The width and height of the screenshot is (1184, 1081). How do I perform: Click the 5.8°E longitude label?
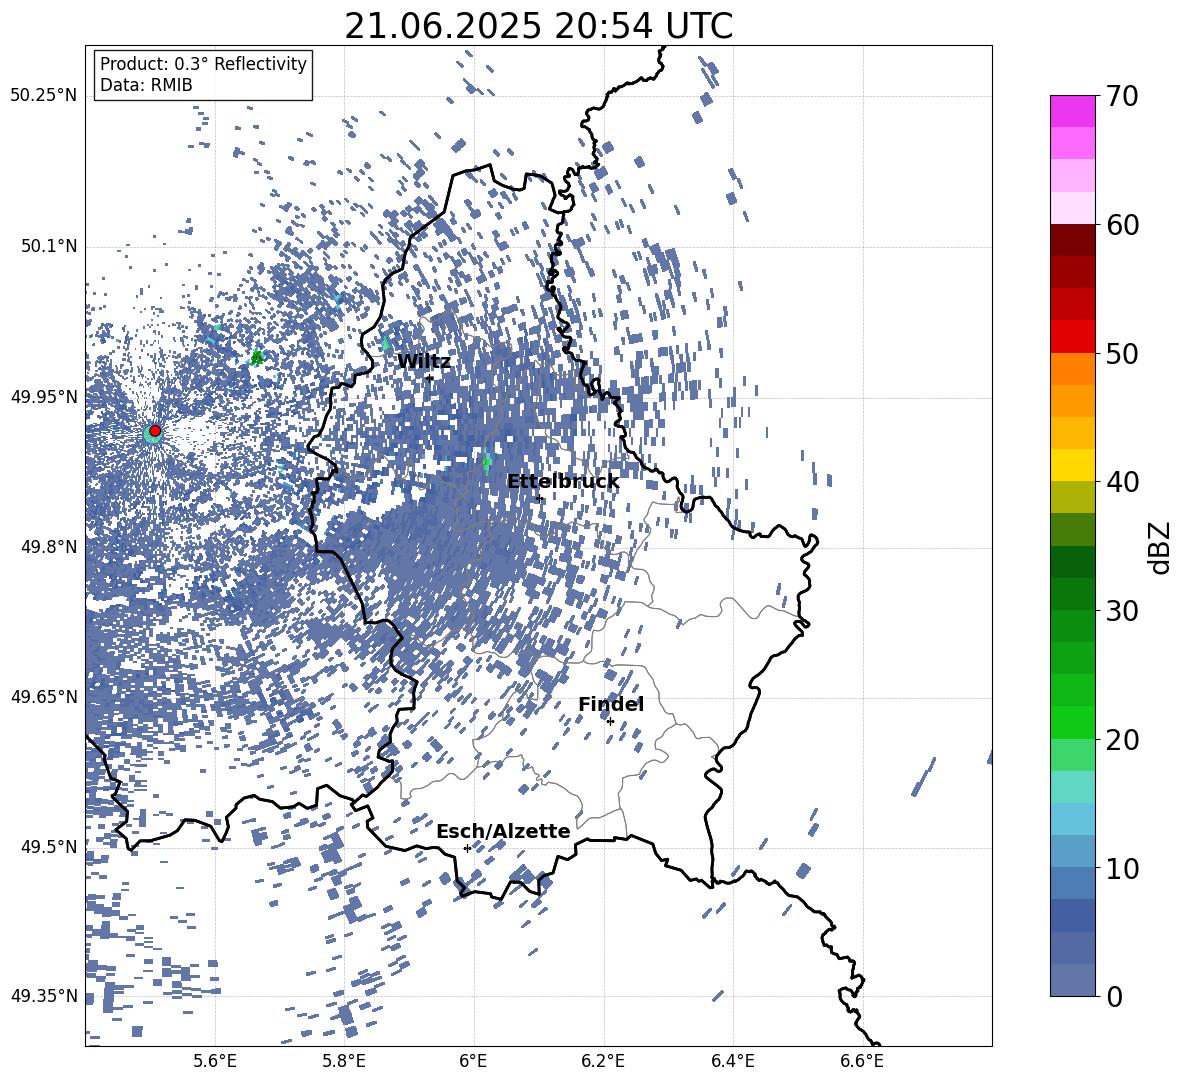[x=344, y=1061]
